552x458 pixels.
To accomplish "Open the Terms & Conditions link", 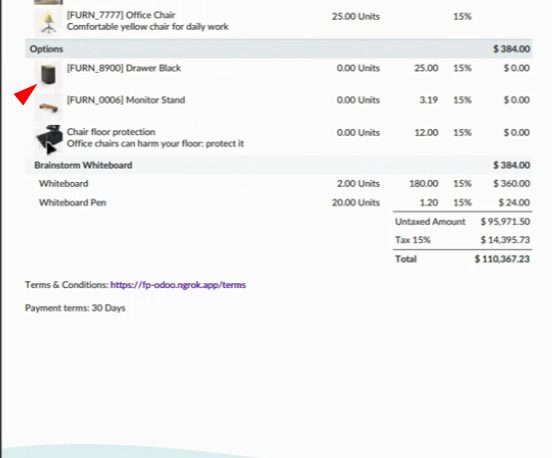I will coord(178,285).
